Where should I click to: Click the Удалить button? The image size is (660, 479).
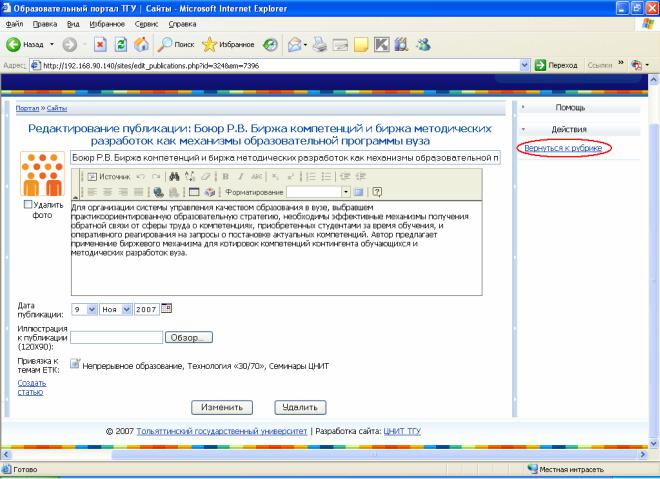[x=300, y=407]
